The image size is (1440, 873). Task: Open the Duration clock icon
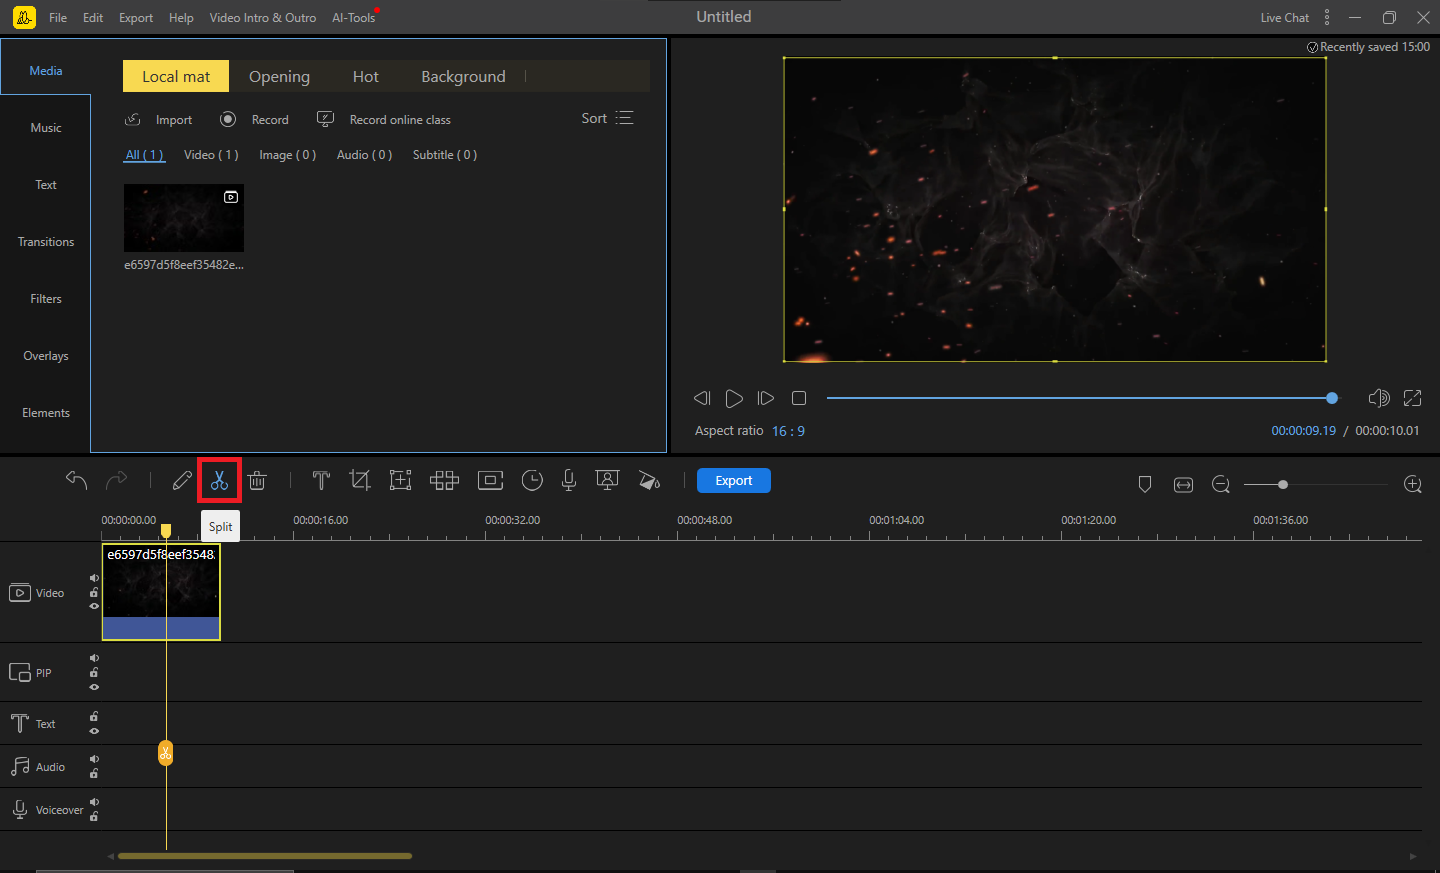532,481
